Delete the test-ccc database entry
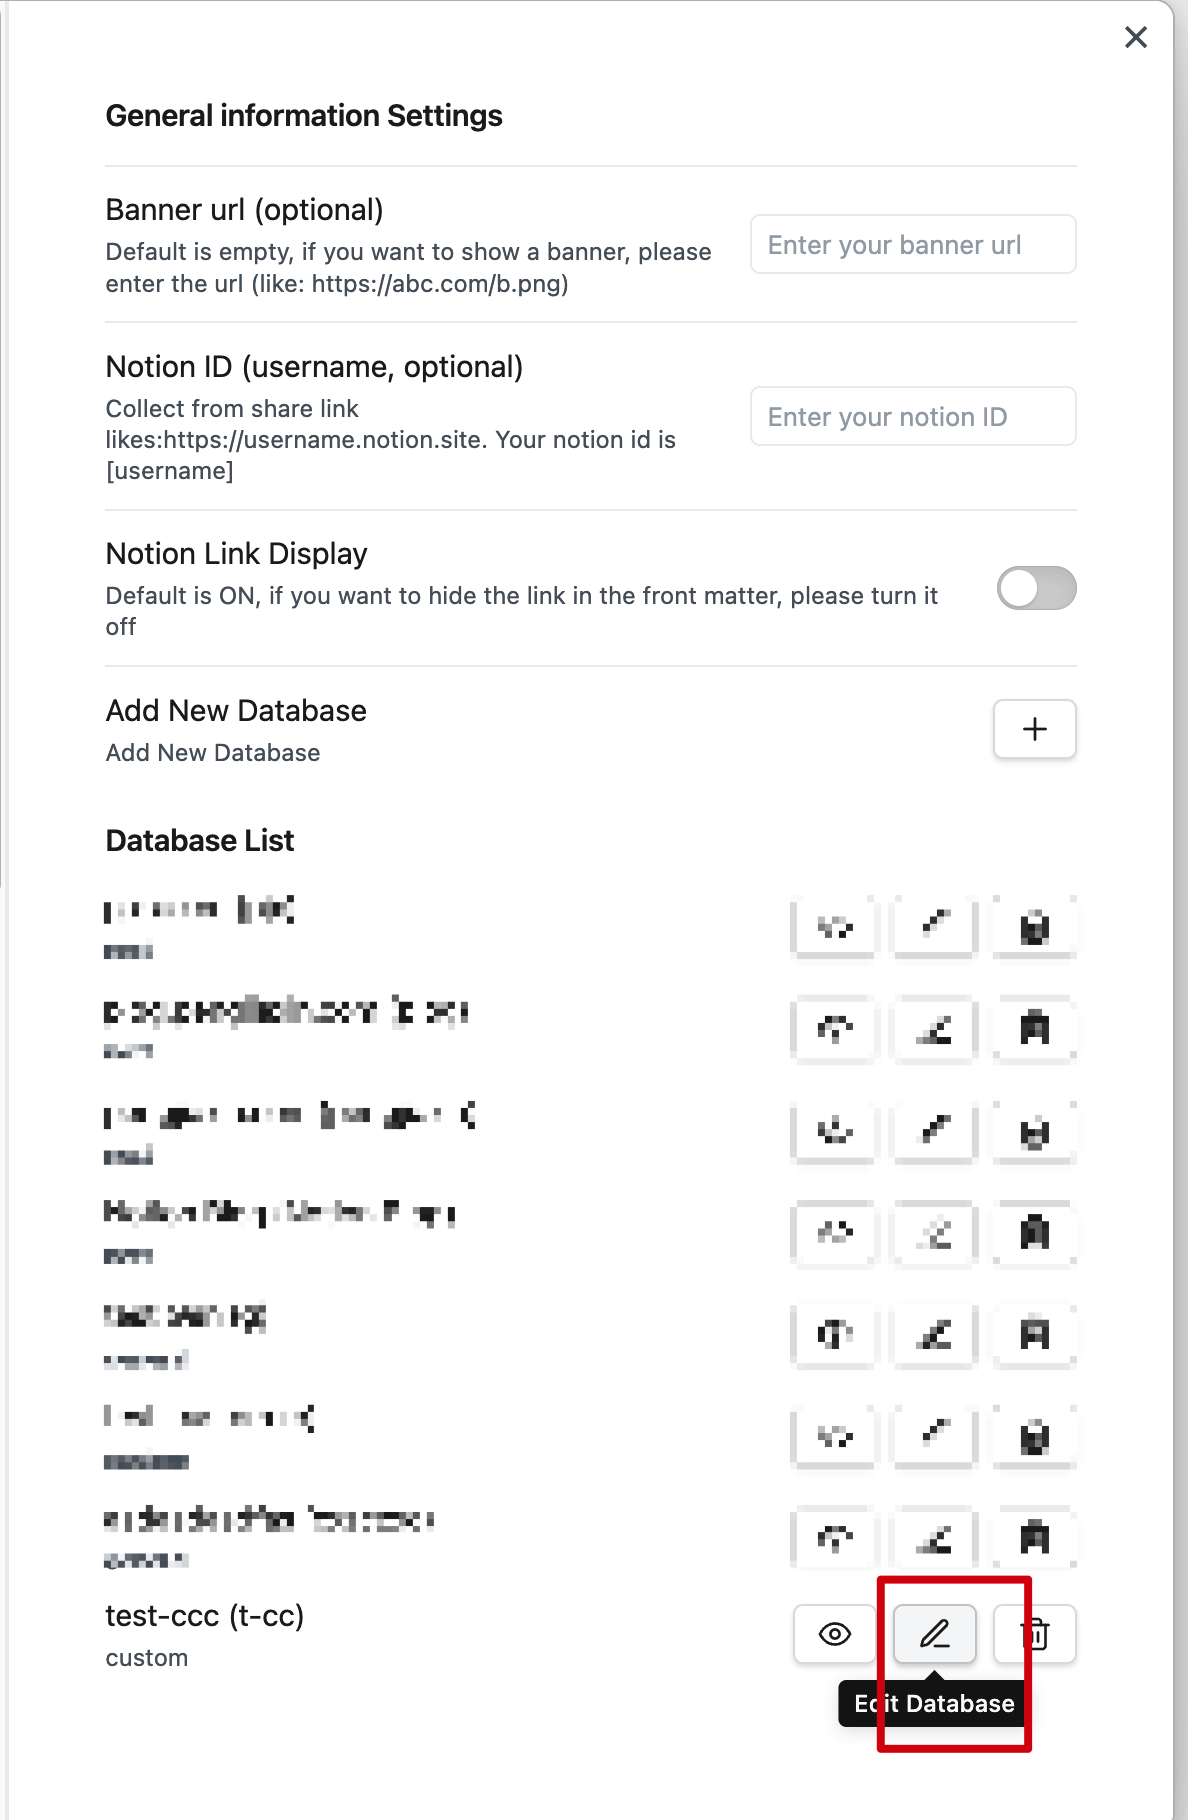The image size is (1188, 1820). [x=1036, y=1634]
